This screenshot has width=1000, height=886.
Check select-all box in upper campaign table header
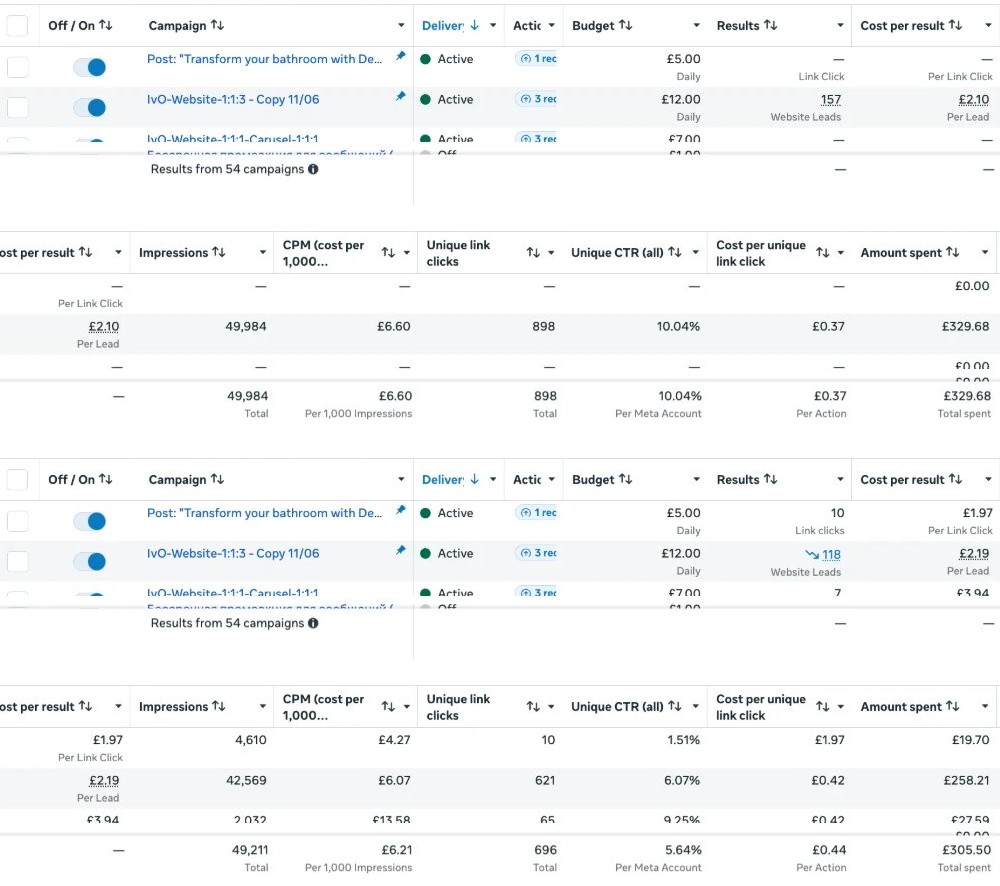pyautogui.click(x=17, y=26)
